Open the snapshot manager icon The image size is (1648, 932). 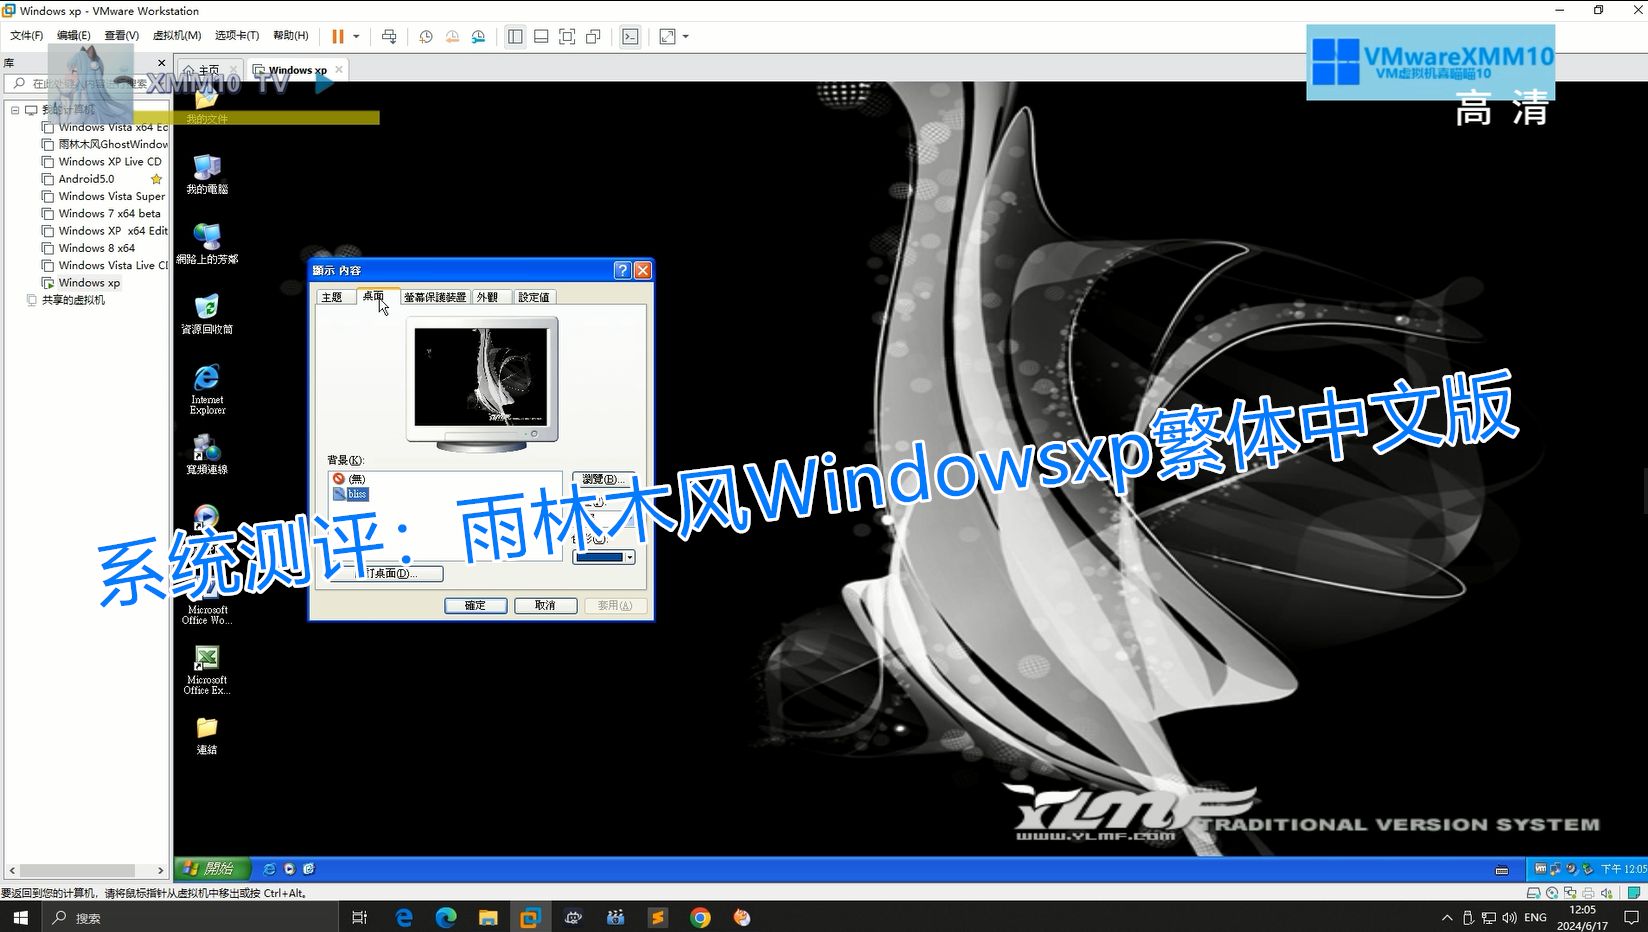(478, 36)
